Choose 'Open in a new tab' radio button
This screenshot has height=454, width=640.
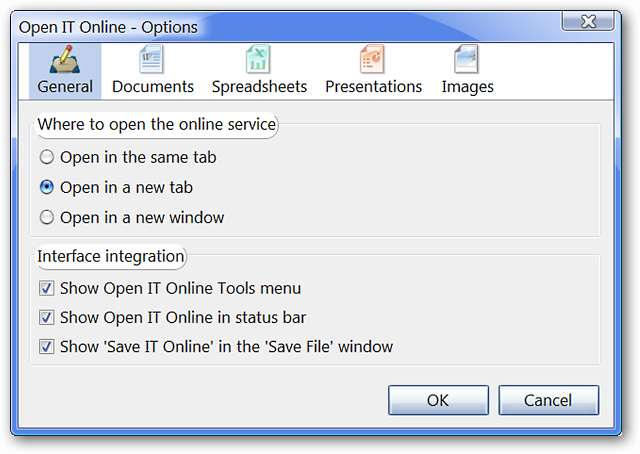[x=46, y=187]
